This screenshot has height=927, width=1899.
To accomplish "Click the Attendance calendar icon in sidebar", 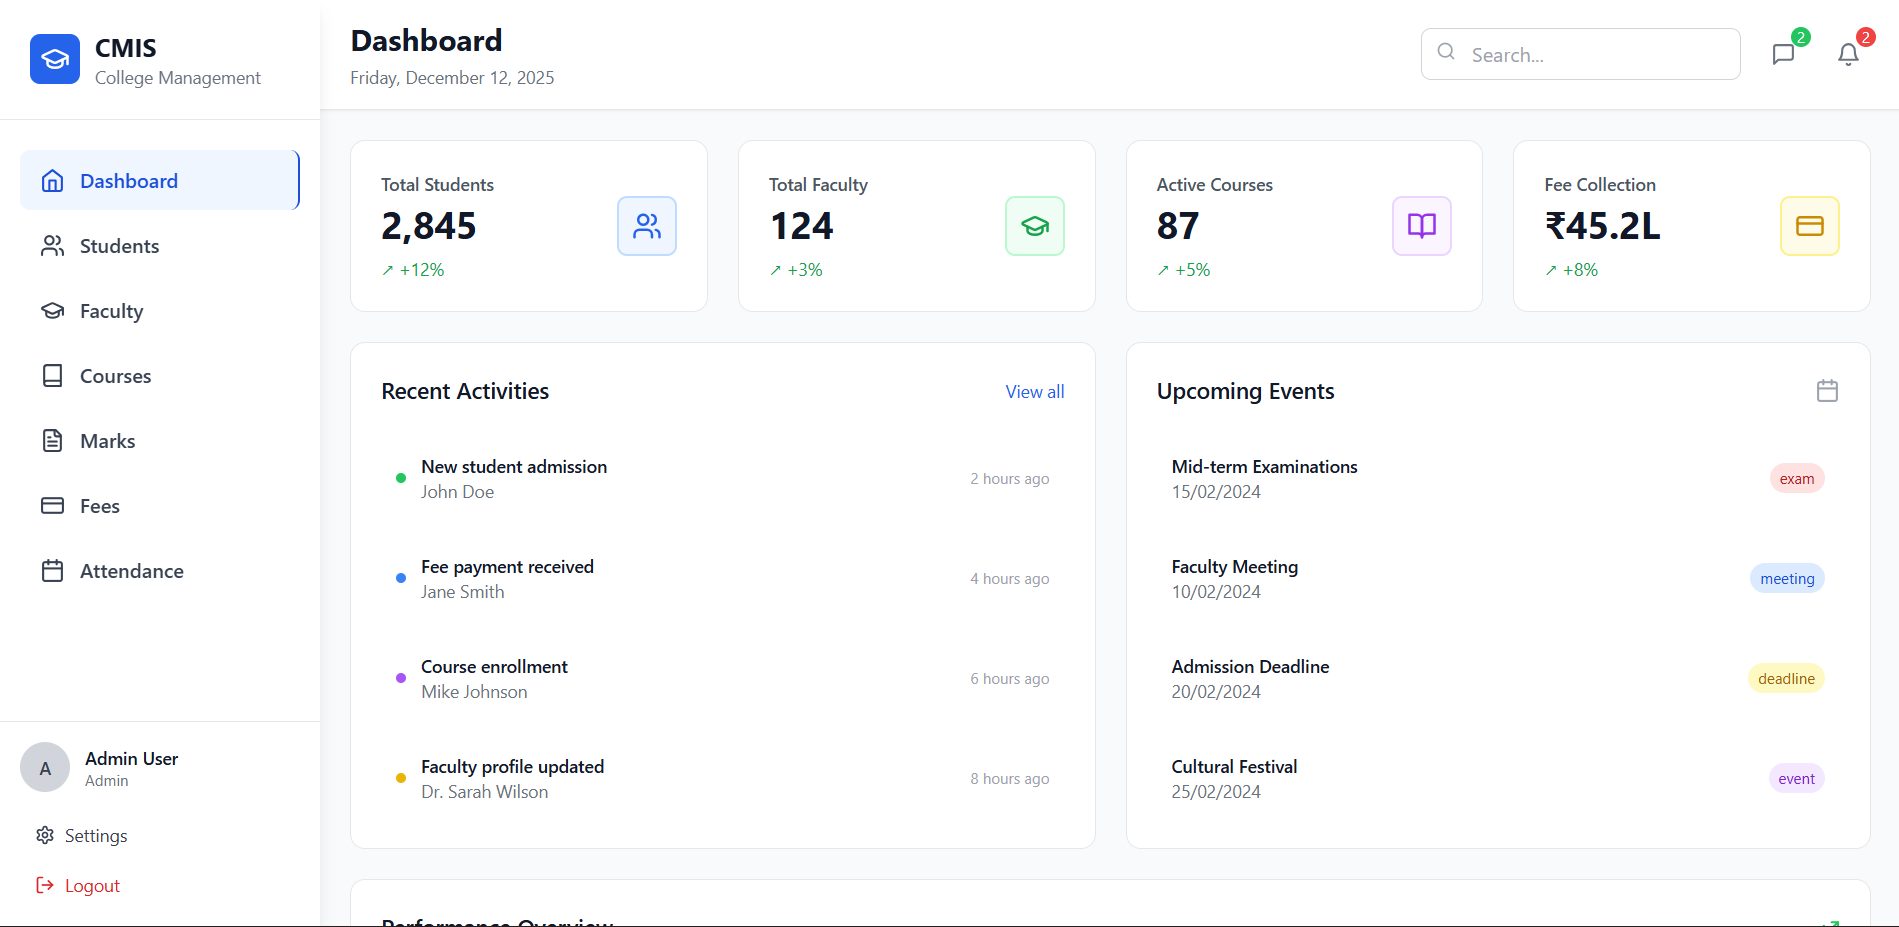I will click(x=53, y=571).
